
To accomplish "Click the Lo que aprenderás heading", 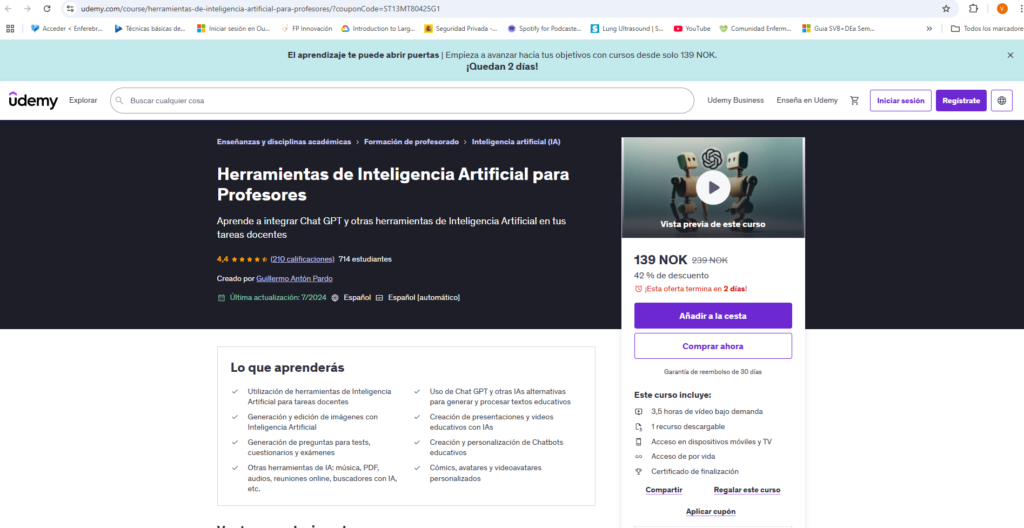I will point(287,367).
